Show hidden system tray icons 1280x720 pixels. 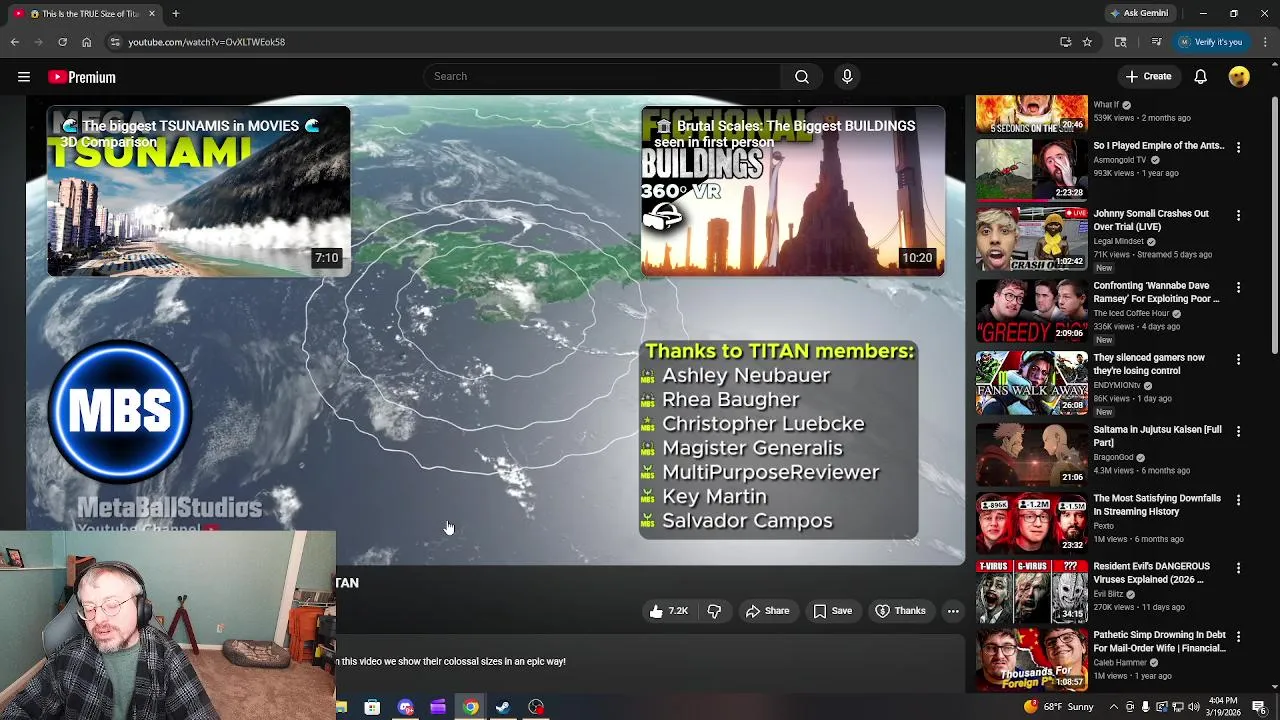[1114, 707]
